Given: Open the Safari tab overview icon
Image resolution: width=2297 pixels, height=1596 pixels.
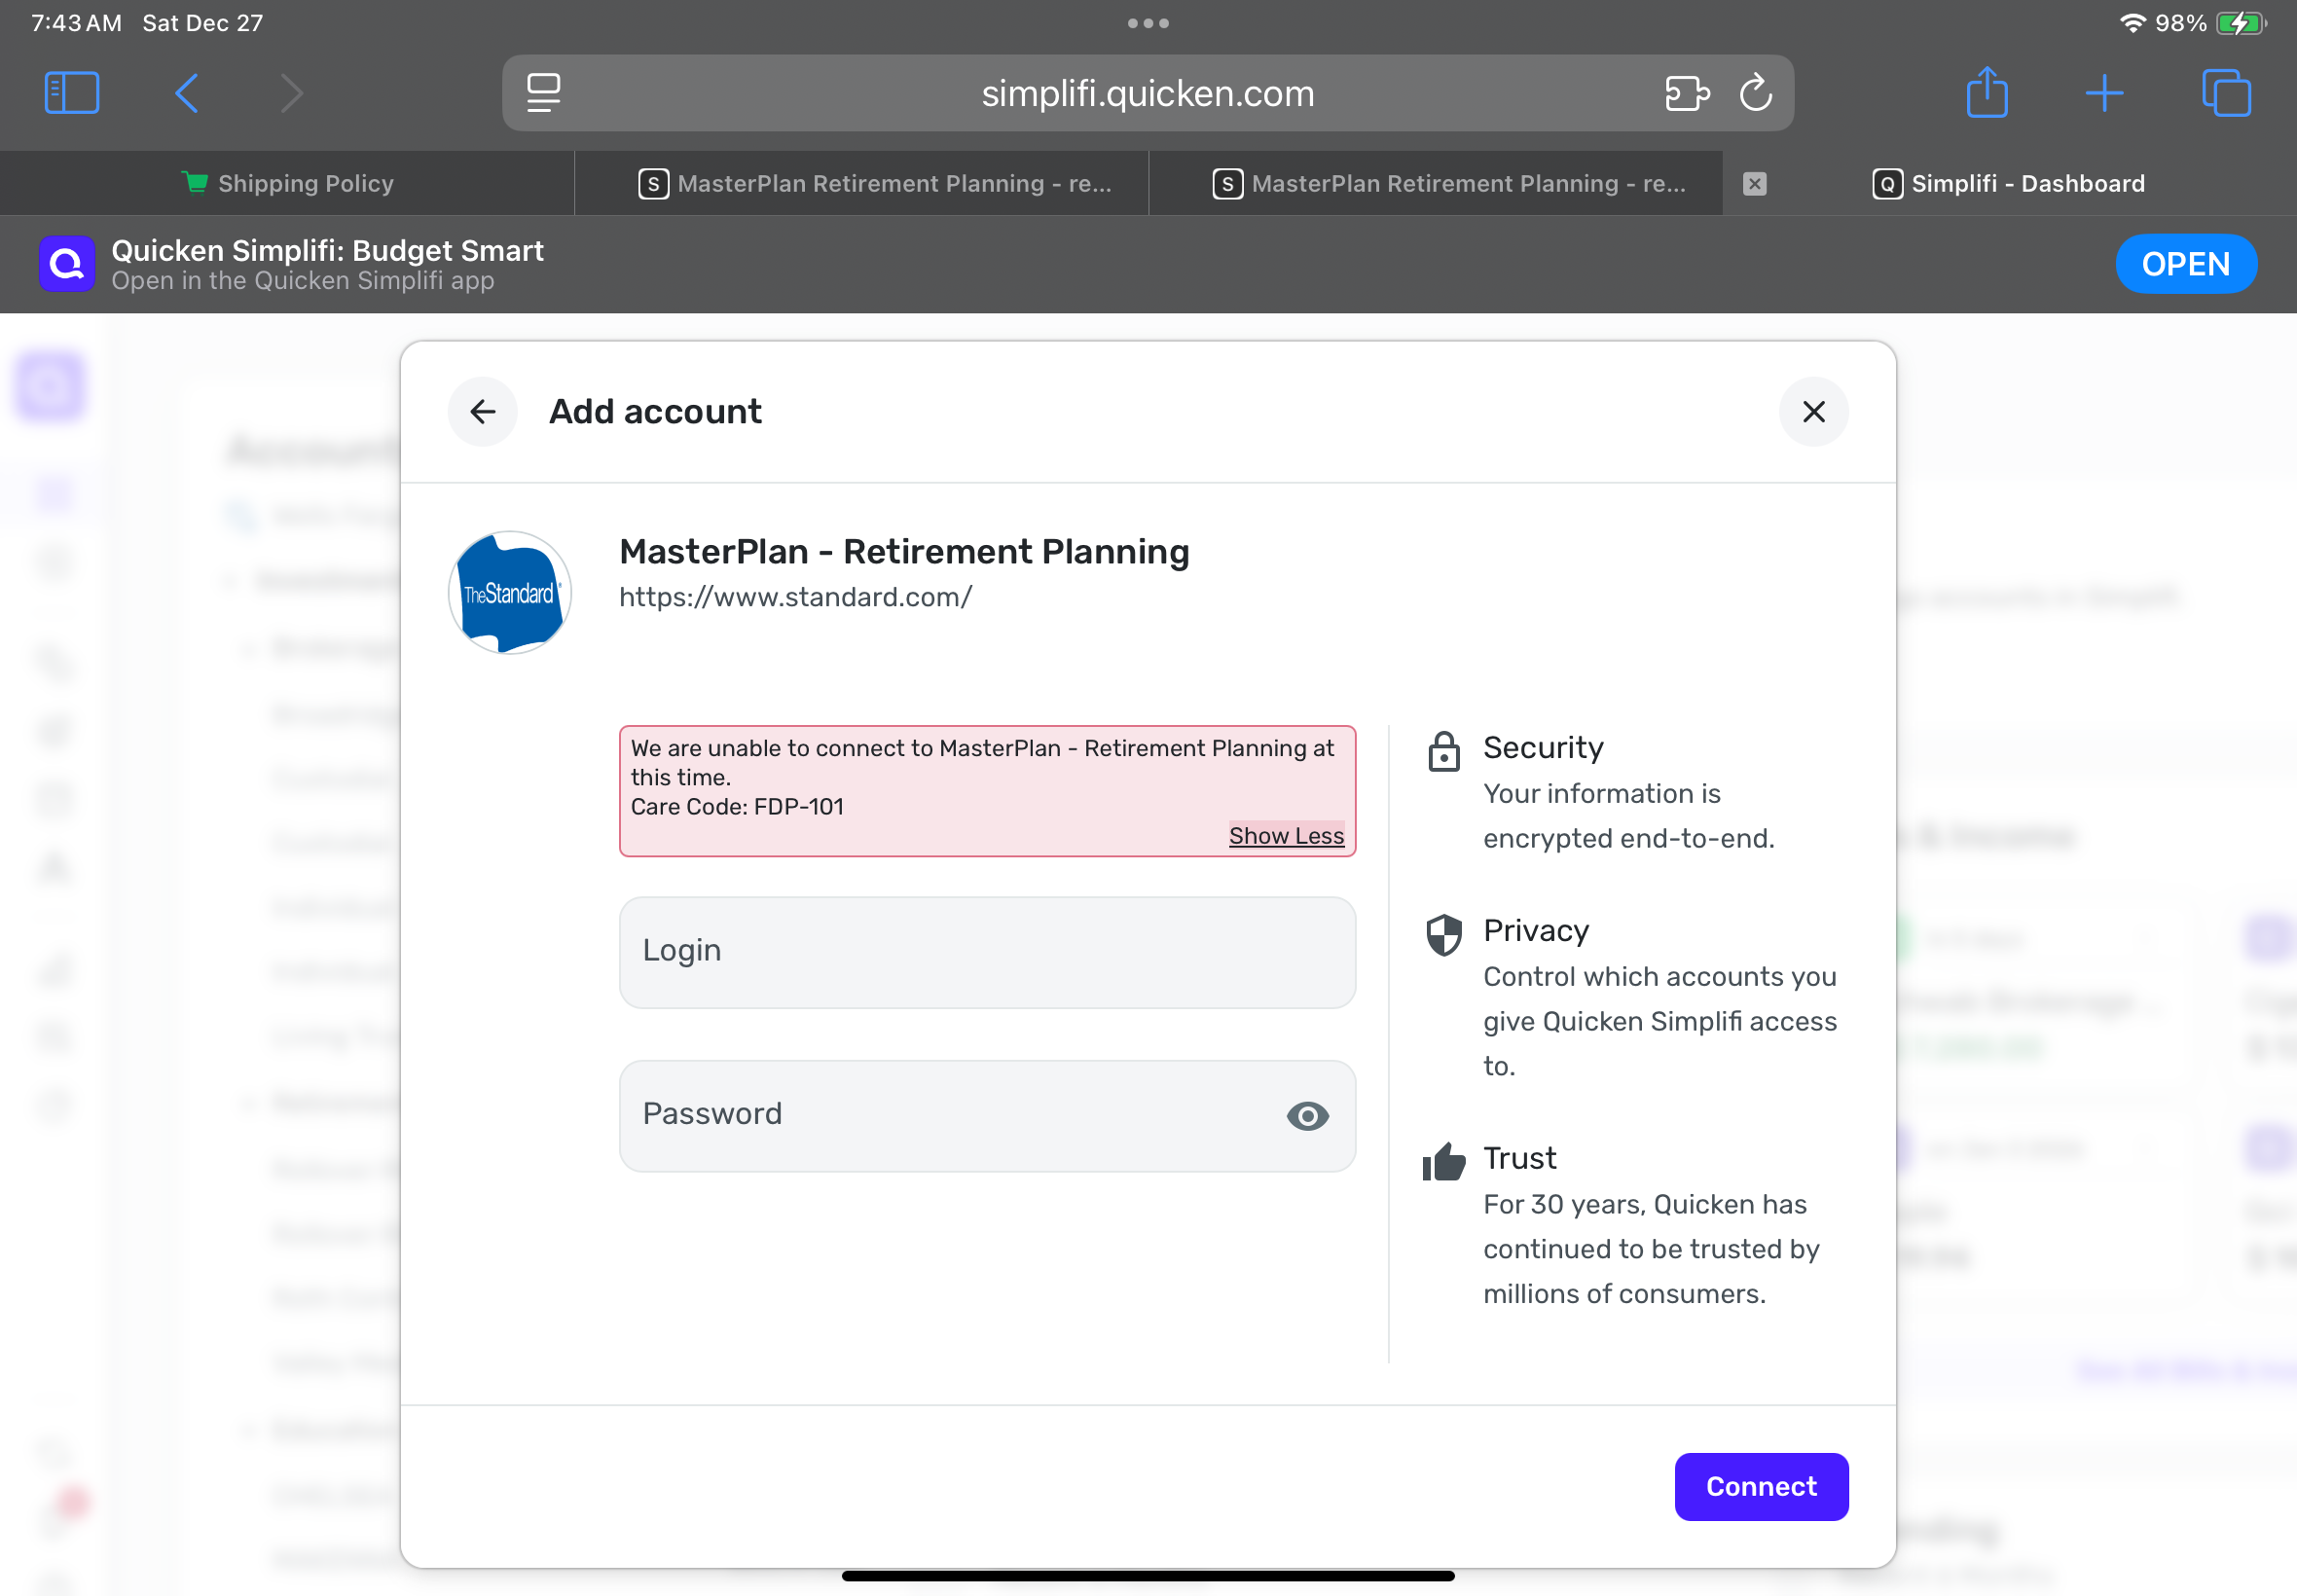Looking at the screenshot, I should pos(2226,93).
